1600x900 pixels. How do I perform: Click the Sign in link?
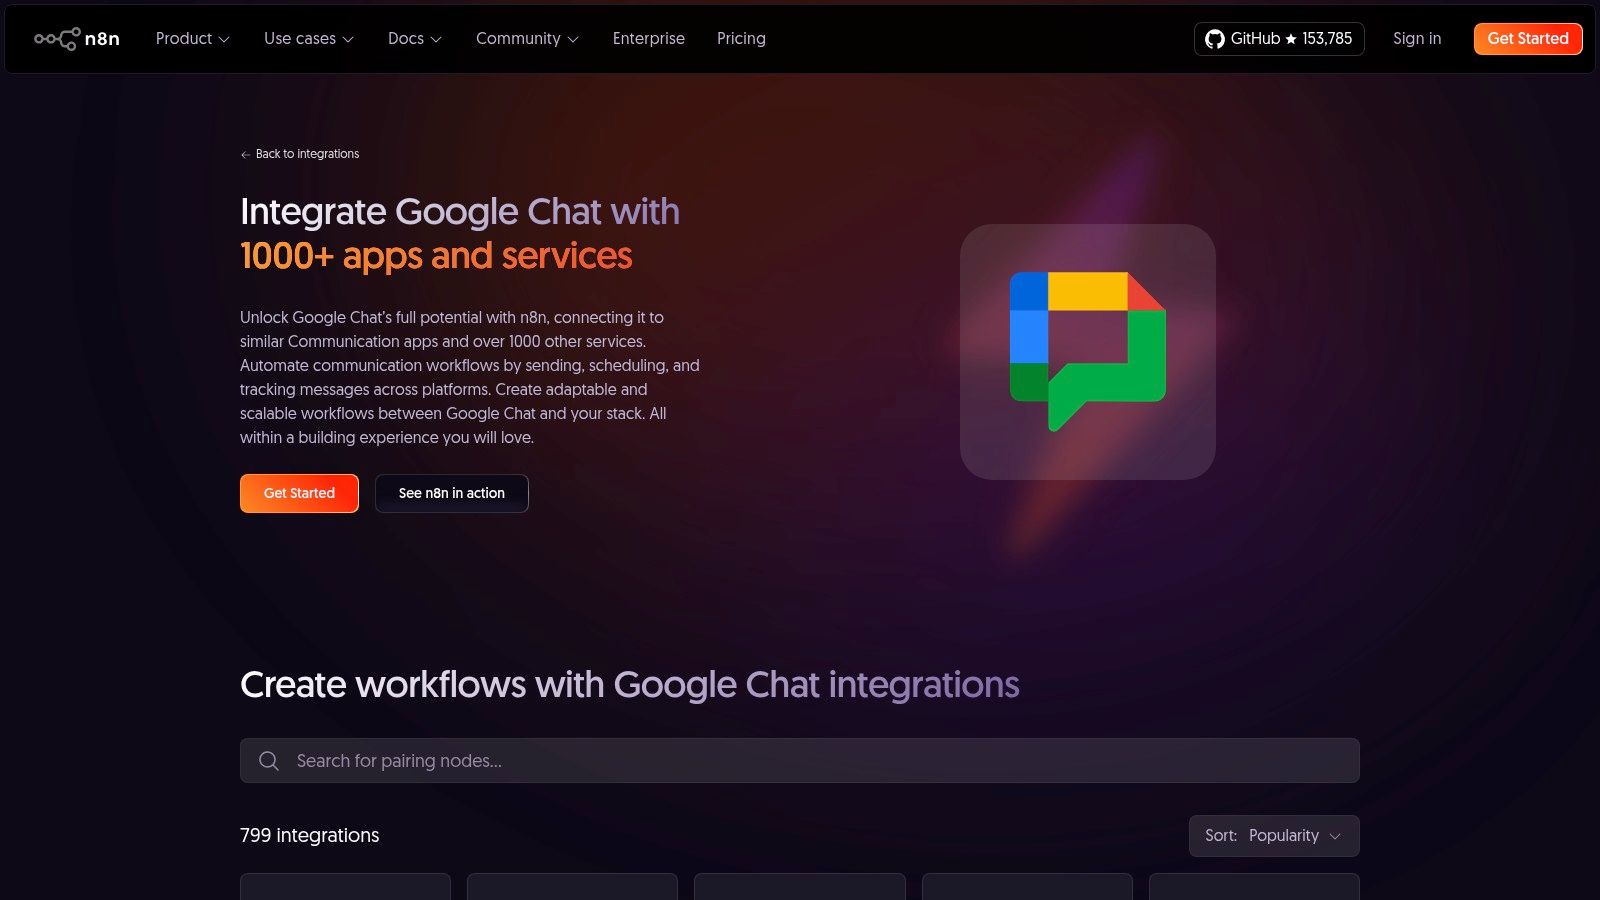coord(1416,38)
